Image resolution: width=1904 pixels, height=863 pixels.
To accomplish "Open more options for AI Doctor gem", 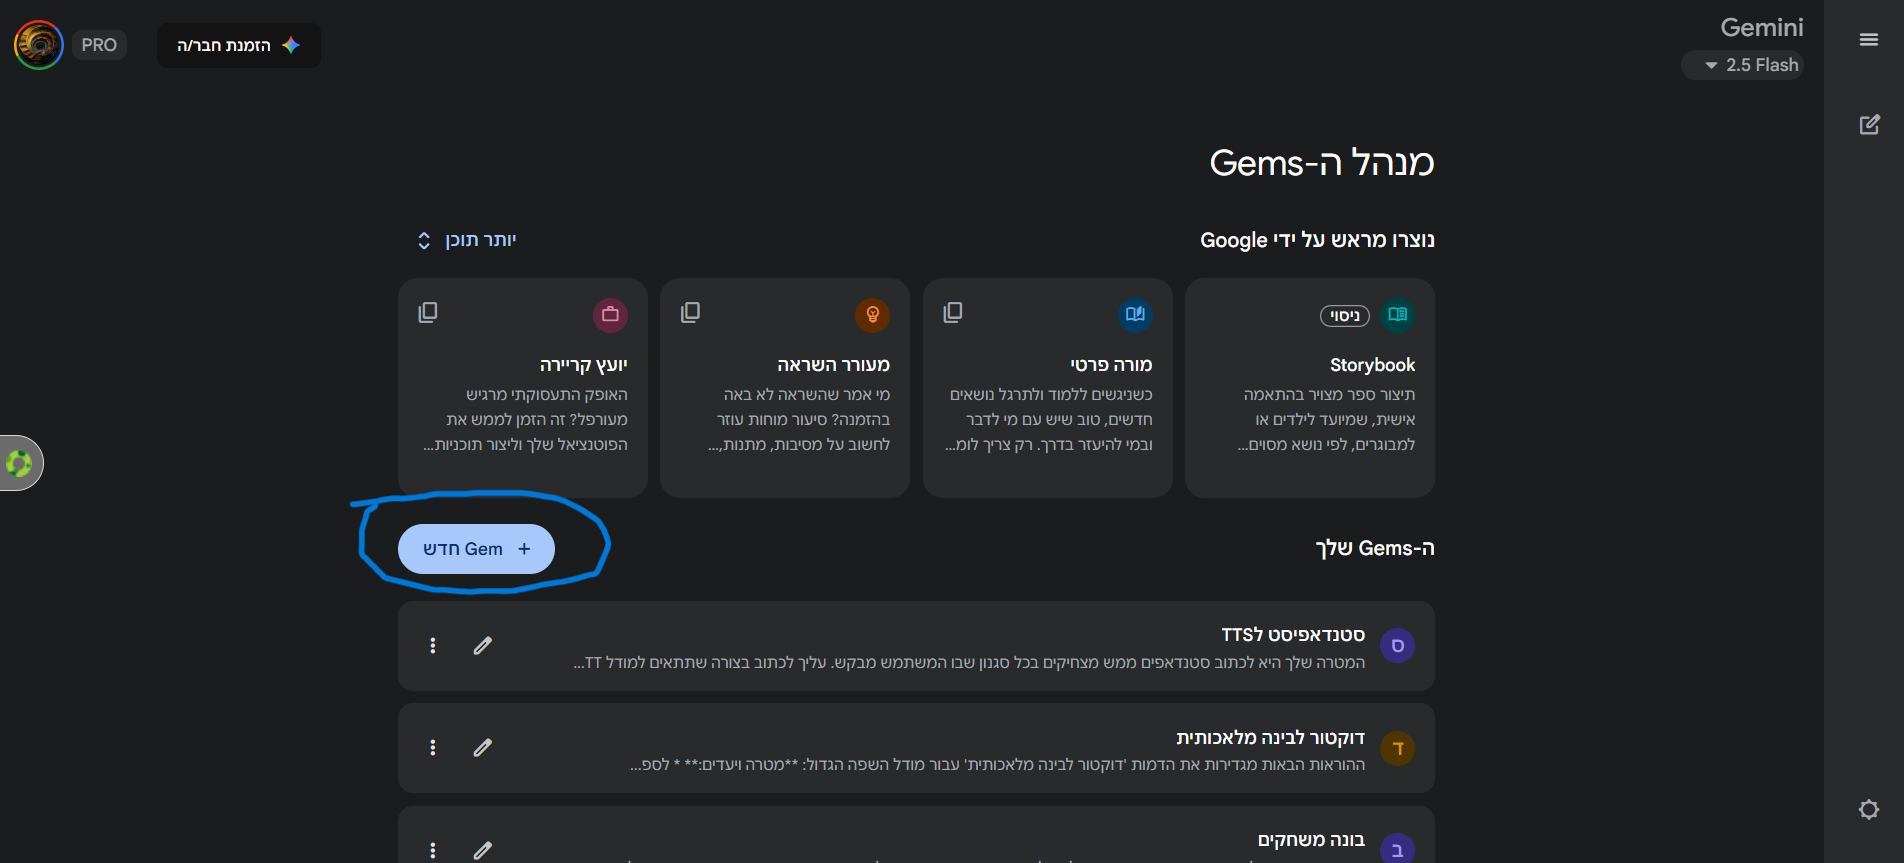I will pos(433,748).
